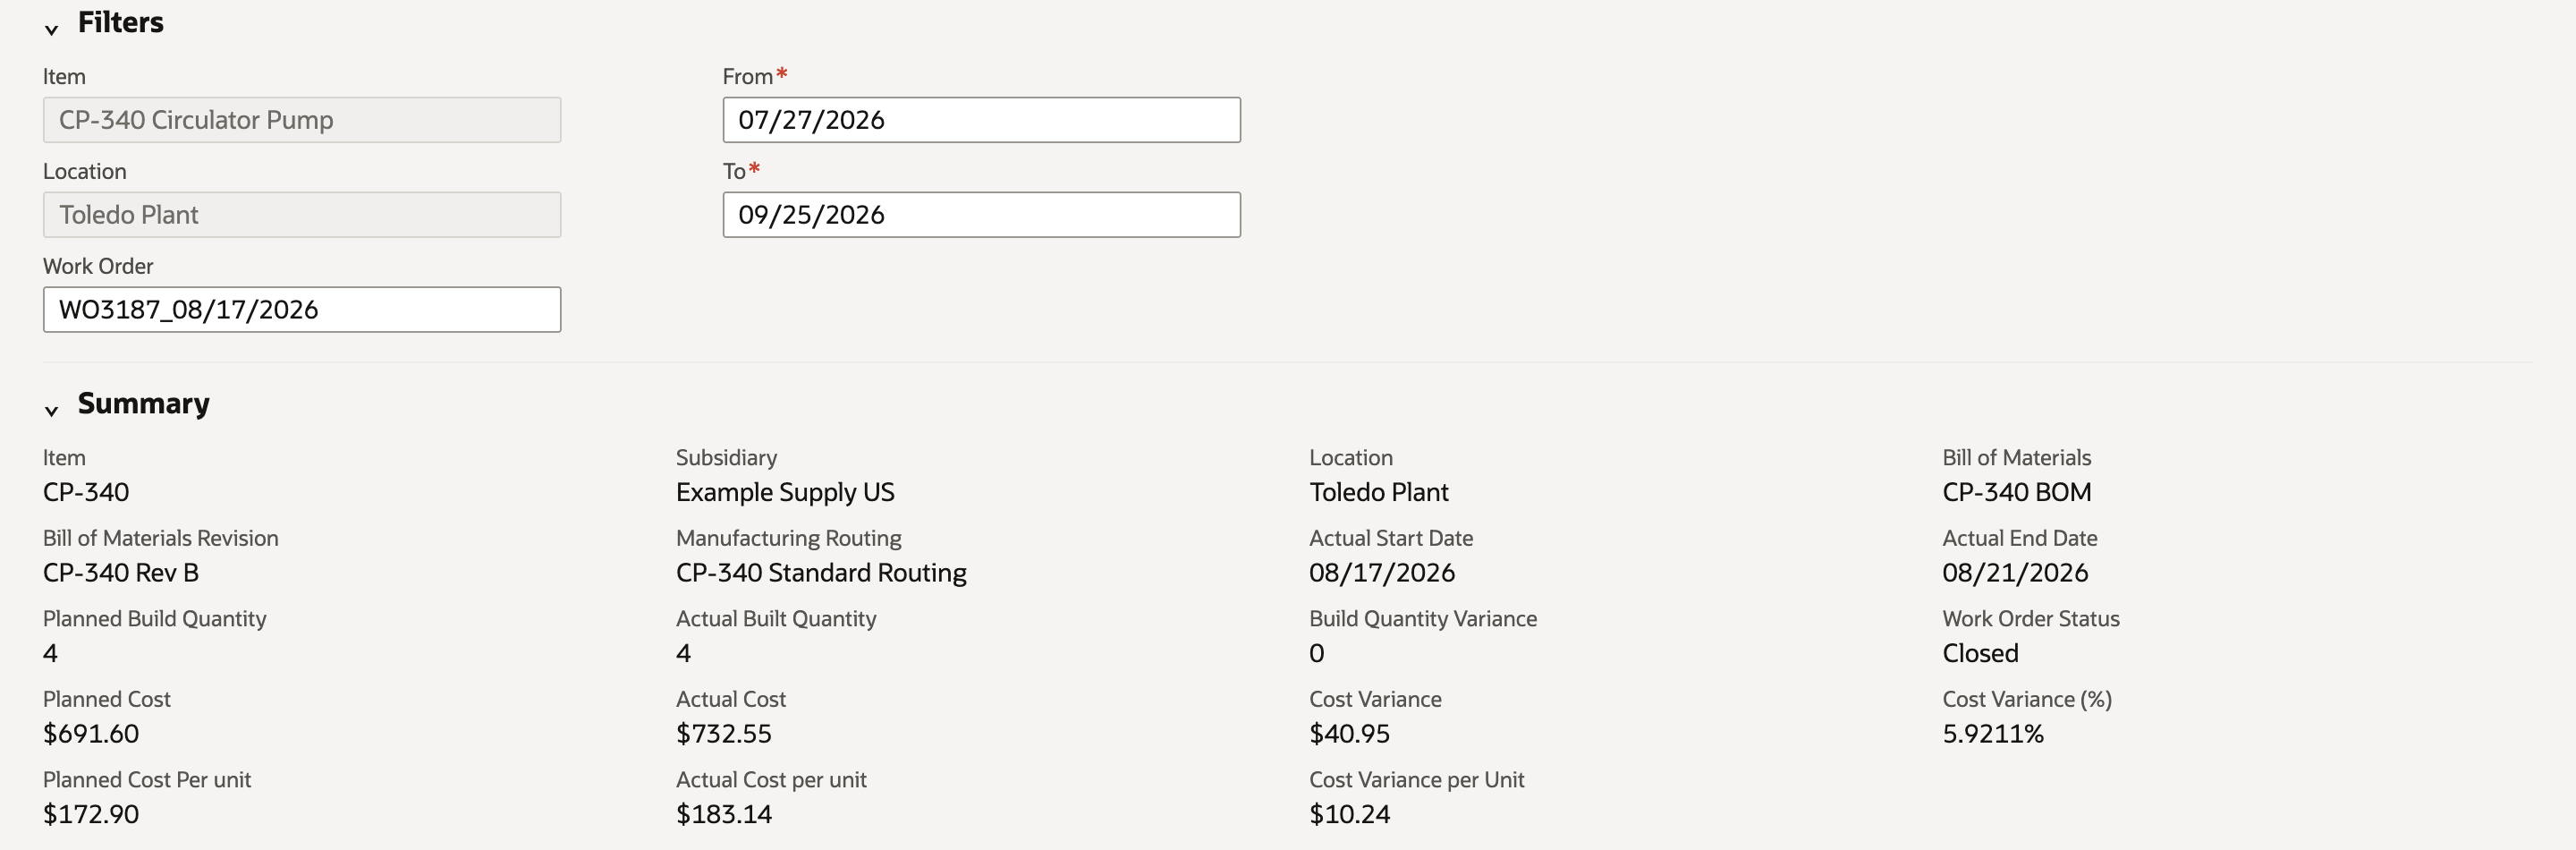The image size is (2576, 850).
Task: Click the To date field
Action: (981, 215)
